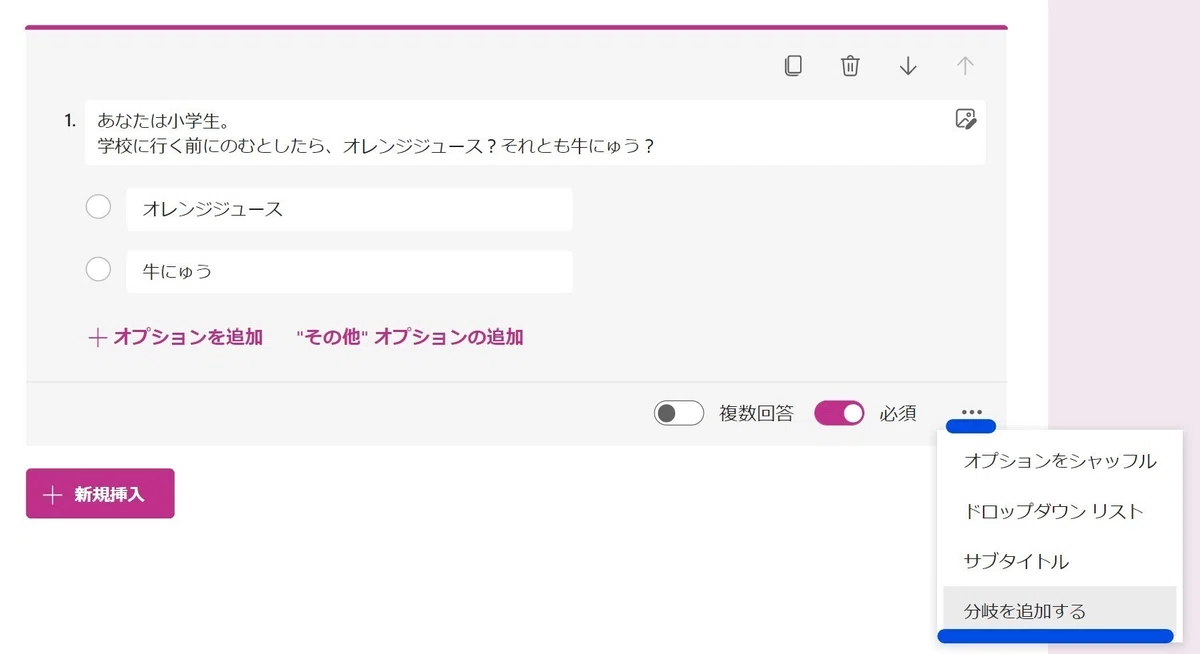This screenshot has width=1200, height=654.
Task: Edit the 牛にゅう option field
Action: 349,271
